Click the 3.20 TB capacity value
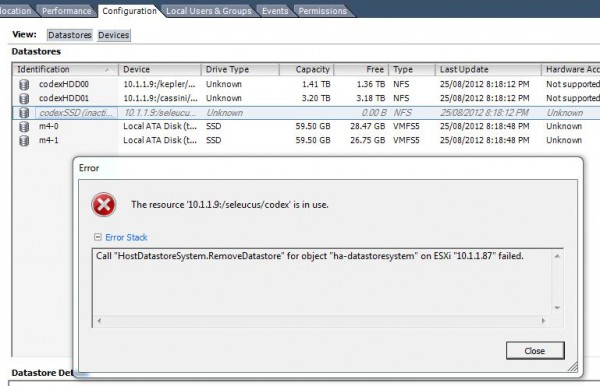The height and width of the screenshot is (386, 600). pyautogui.click(x=316, y=98)
